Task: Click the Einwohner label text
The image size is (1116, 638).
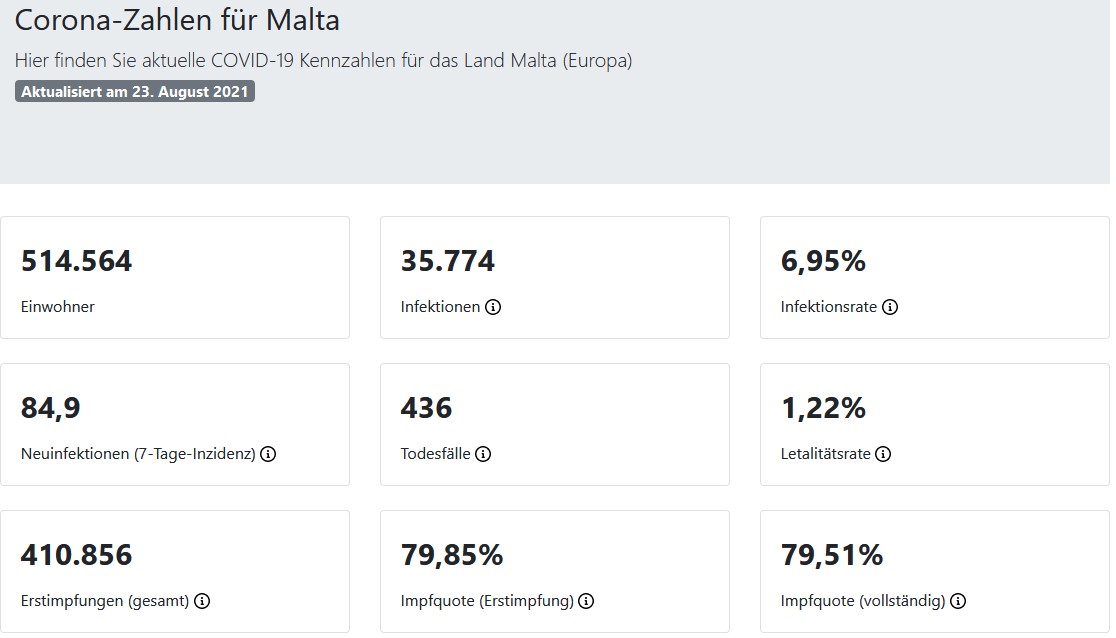Action: point(58,307)
